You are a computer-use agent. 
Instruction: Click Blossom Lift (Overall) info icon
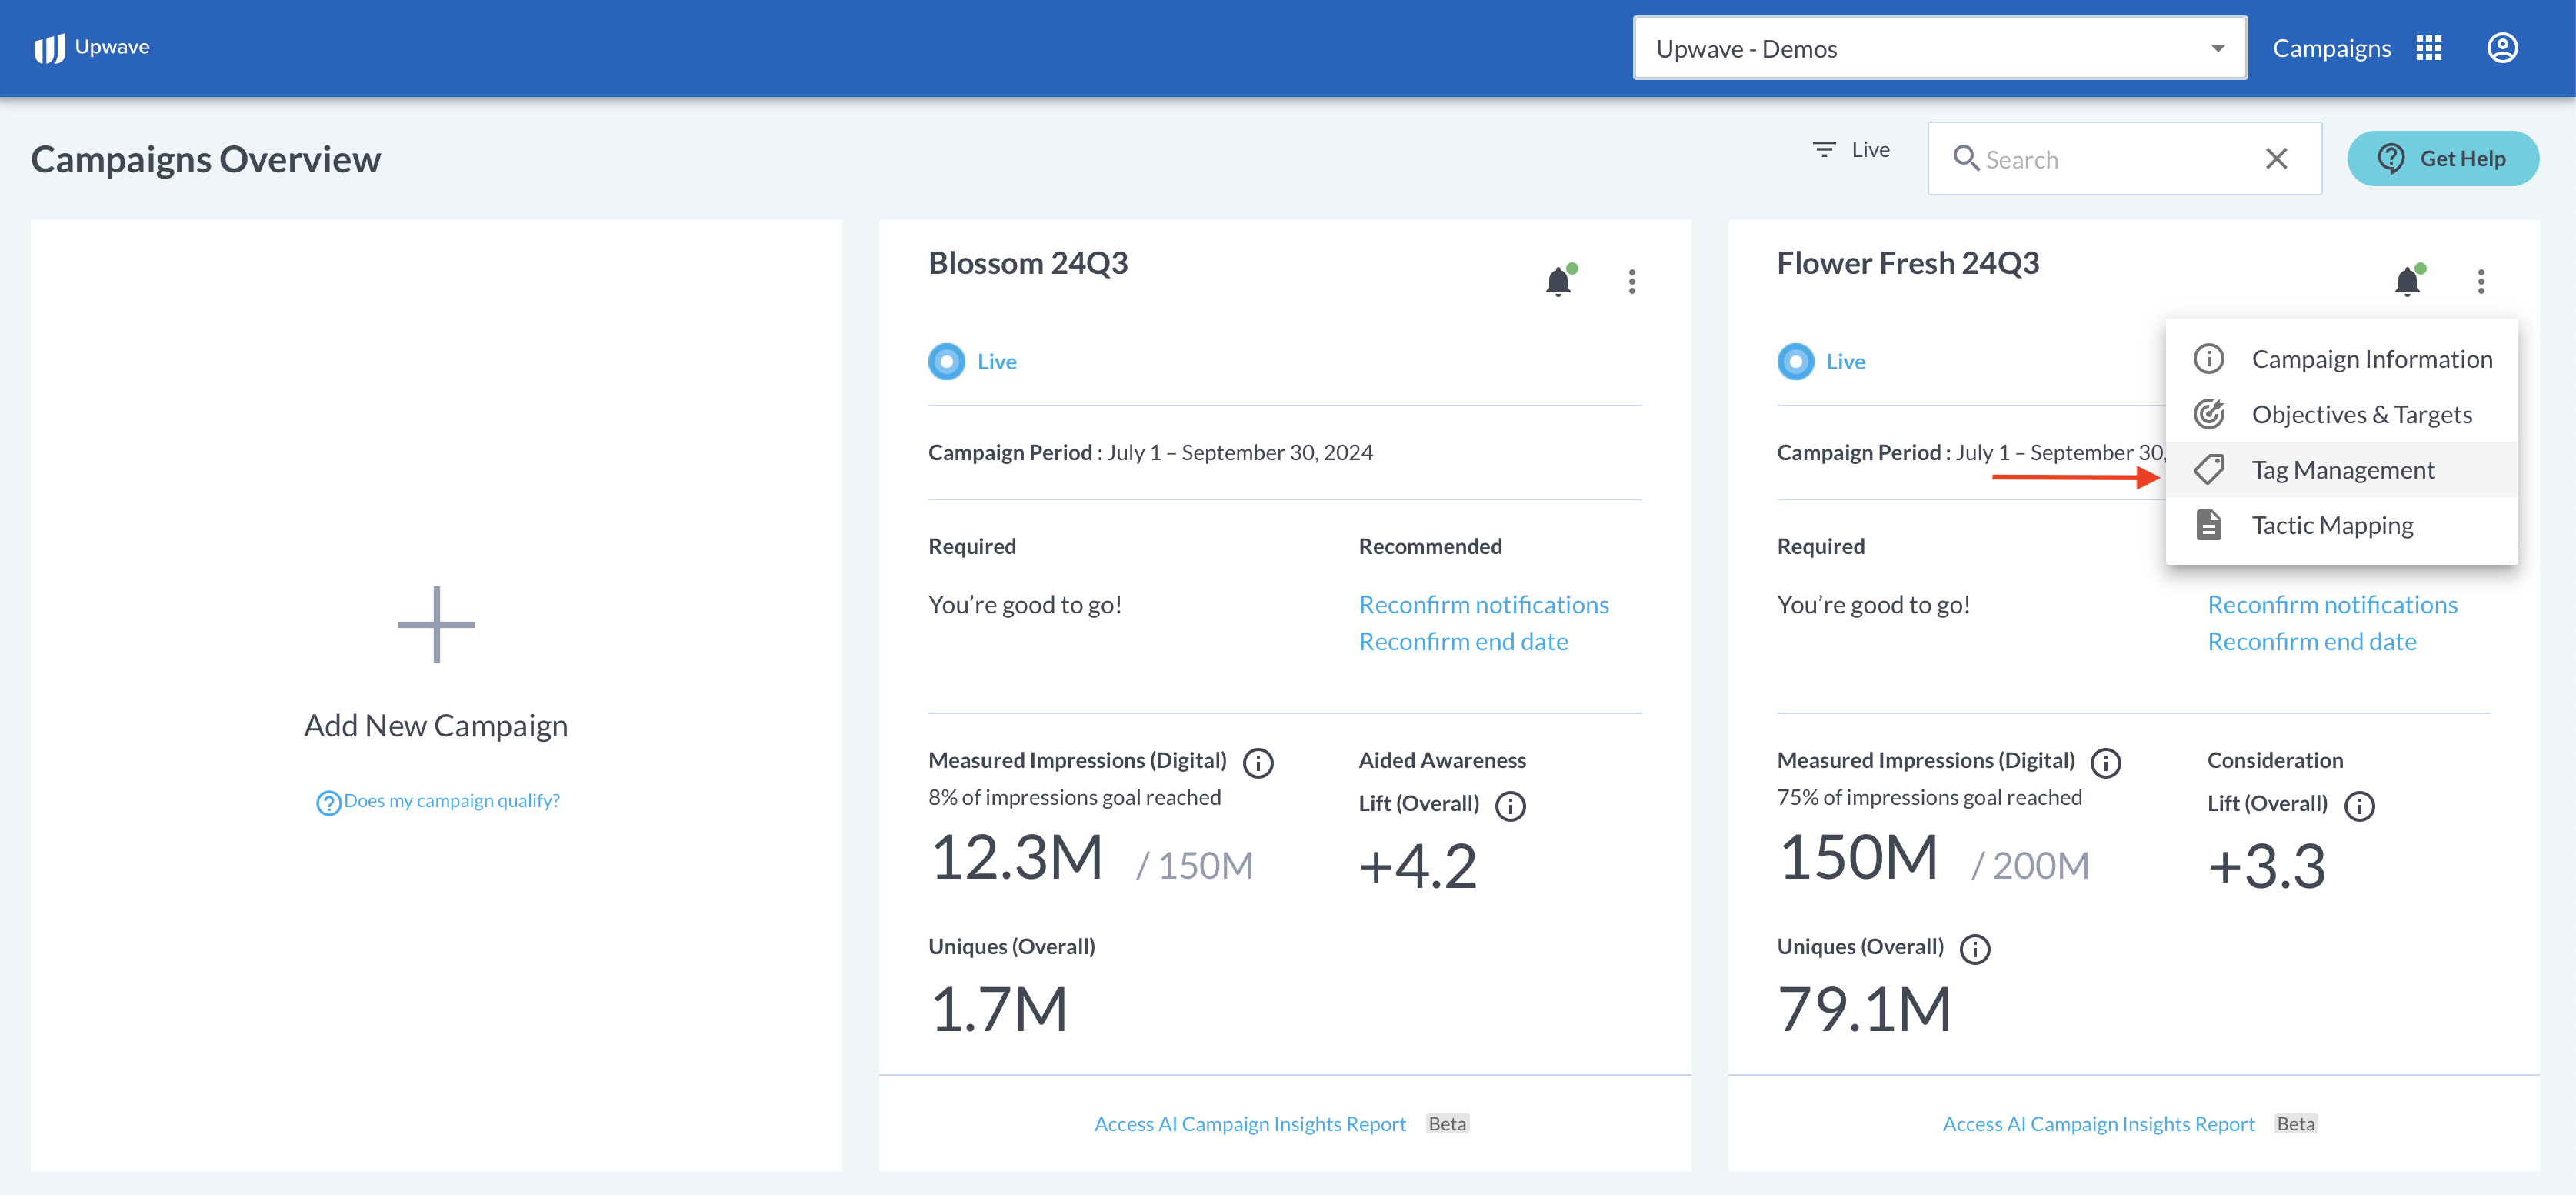coord(1510,806)
